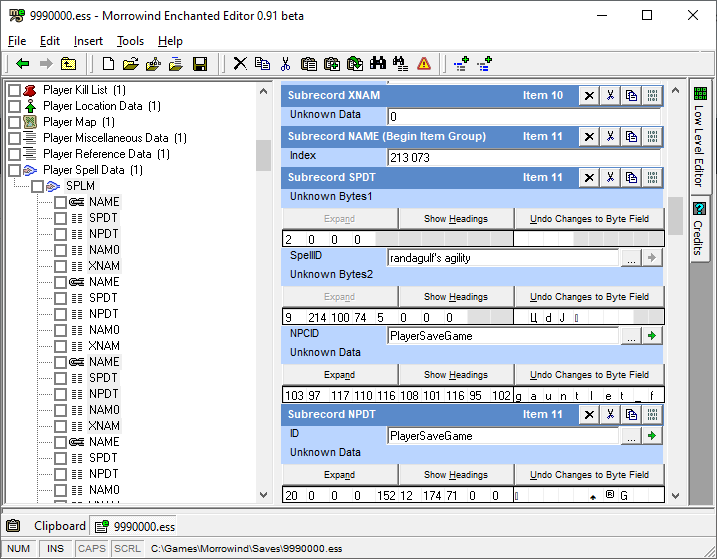Click green arrow next to NPCID field
The image size is (717, 559).
pyautogui.click(x=652, y=336)
